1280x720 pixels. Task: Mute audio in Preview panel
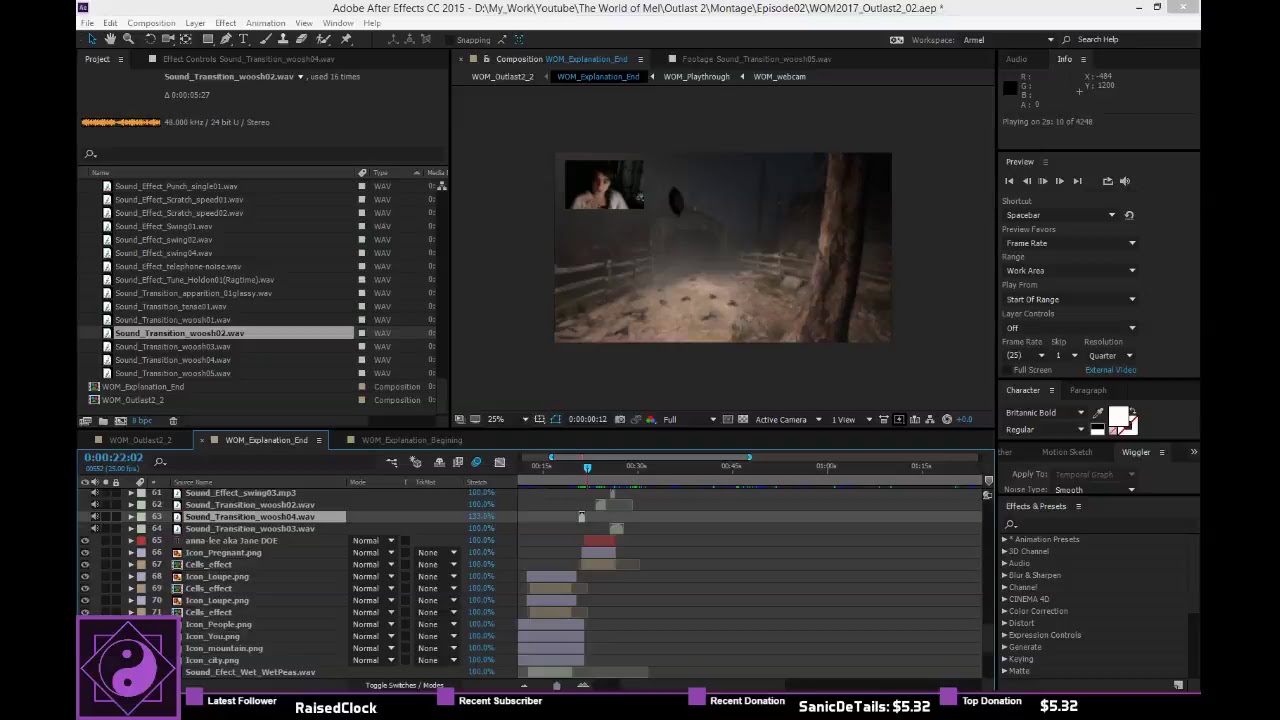tap(1125, 181)
